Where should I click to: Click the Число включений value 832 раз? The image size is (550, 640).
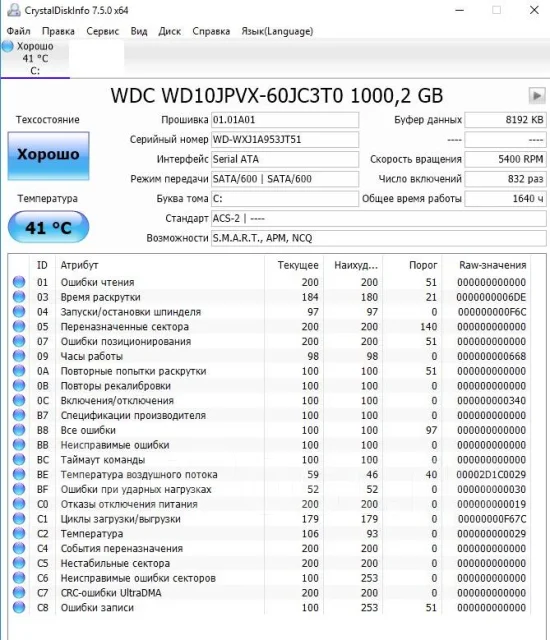click(505, 179)
